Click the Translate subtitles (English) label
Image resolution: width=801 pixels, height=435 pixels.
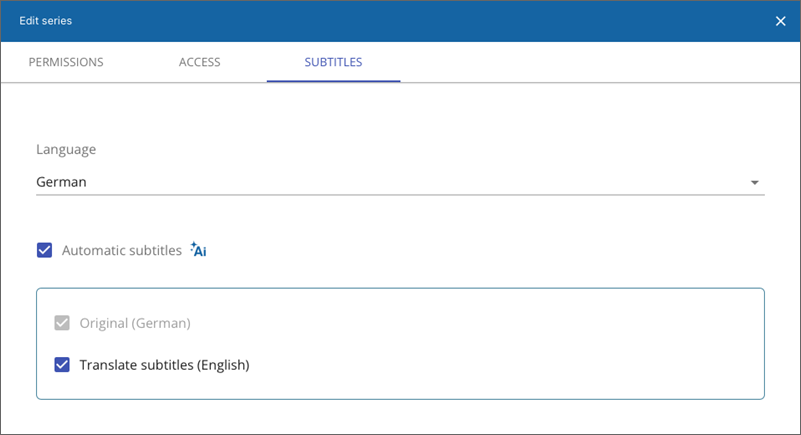click(x=164, y=365)
